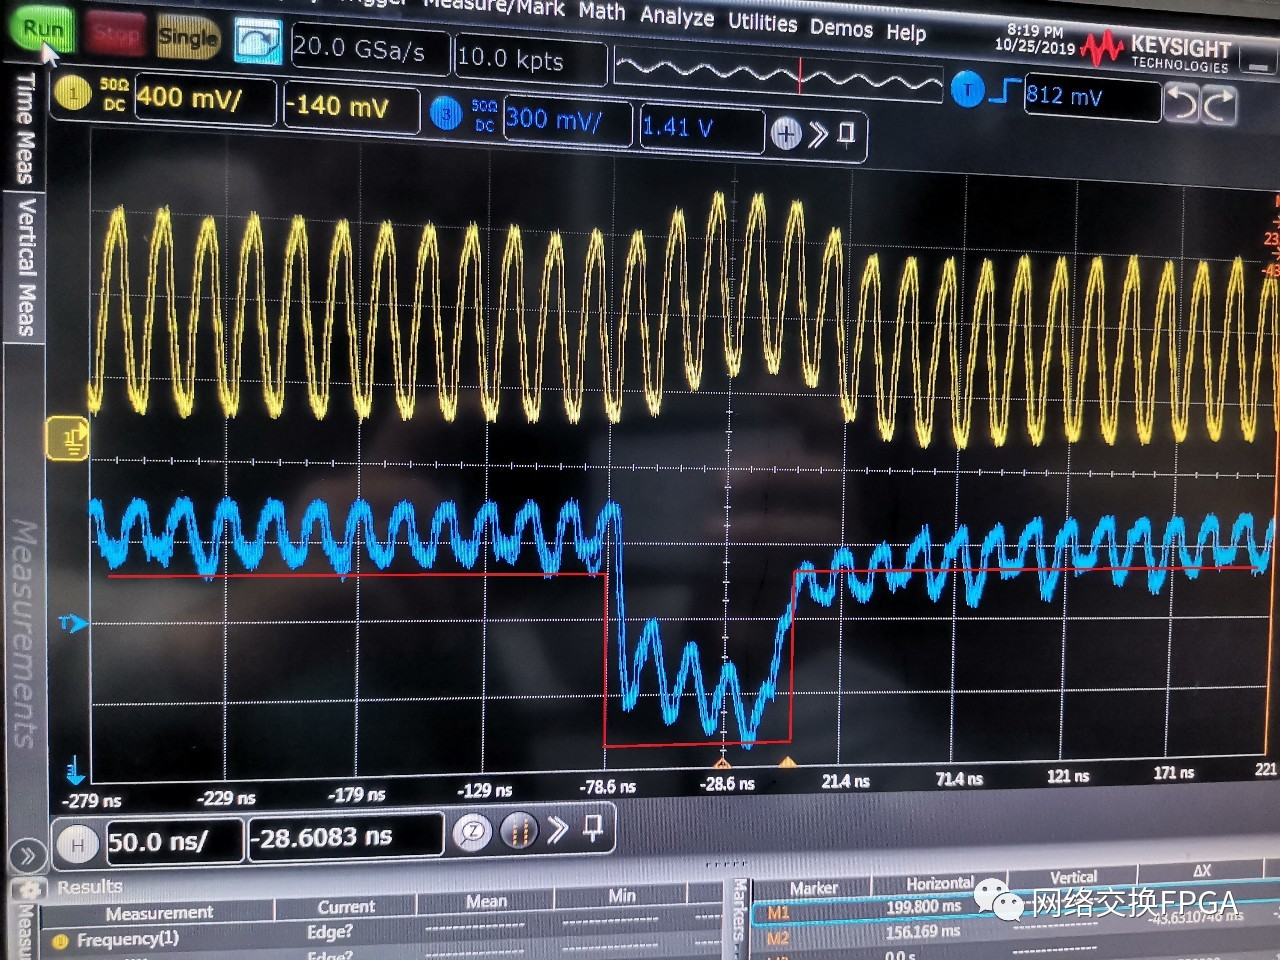Switch to the Time Meas side tab
1280x960 pixels.
(x=24, y=128)
